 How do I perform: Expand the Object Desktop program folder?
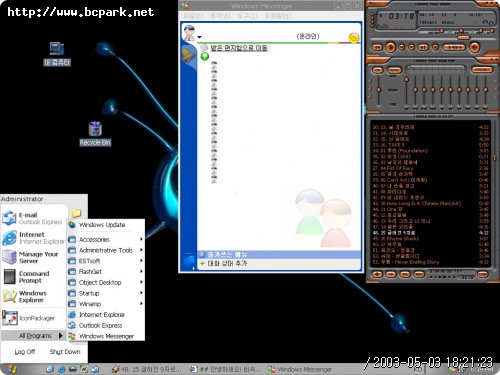coord(106,282)
